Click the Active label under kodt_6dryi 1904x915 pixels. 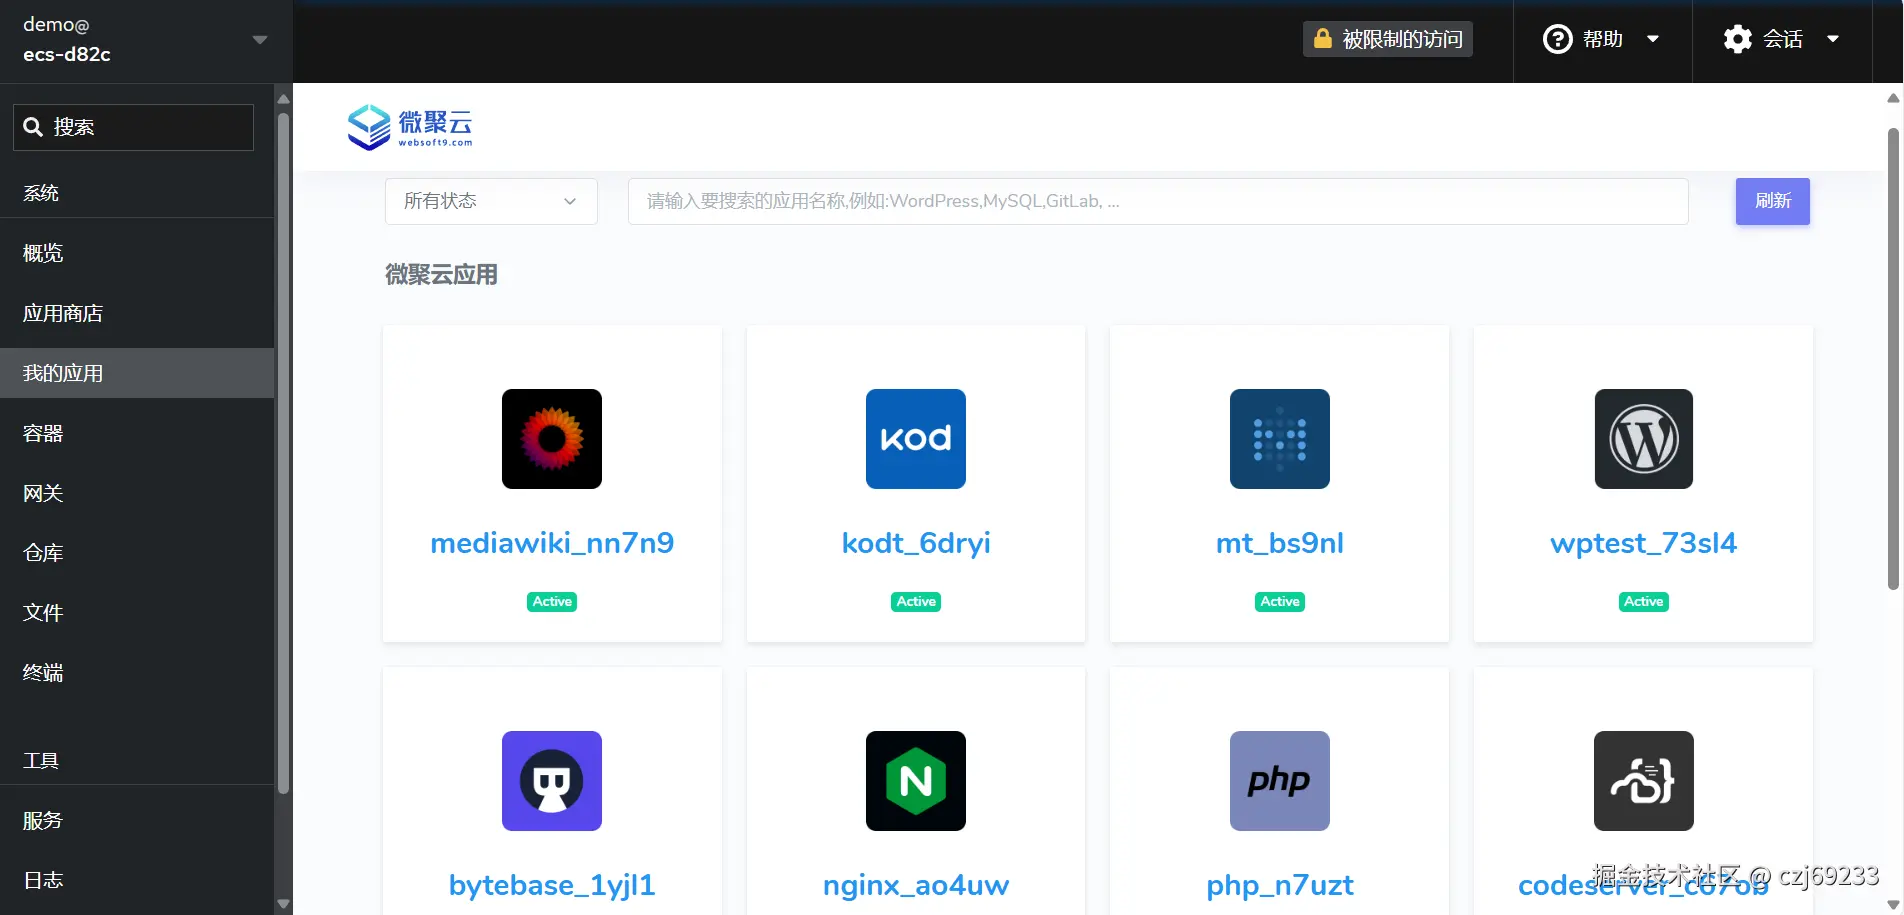click(915, 601)
